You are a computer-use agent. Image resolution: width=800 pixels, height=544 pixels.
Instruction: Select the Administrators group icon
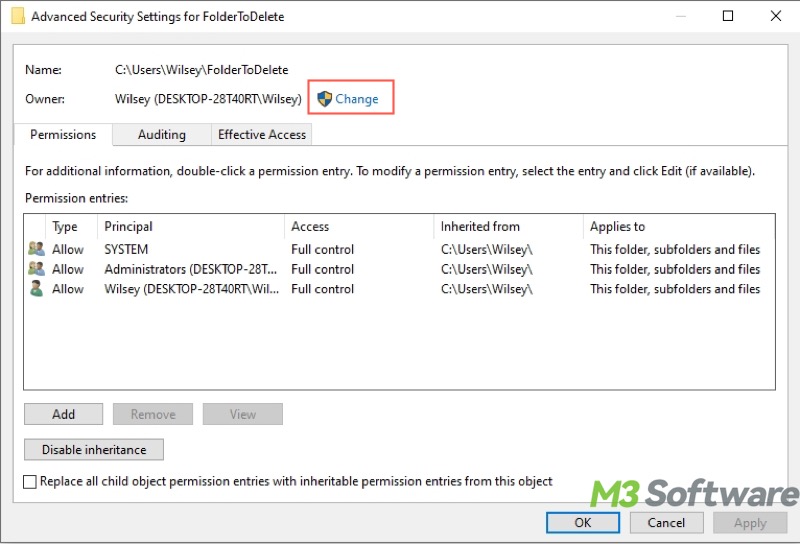36,269
